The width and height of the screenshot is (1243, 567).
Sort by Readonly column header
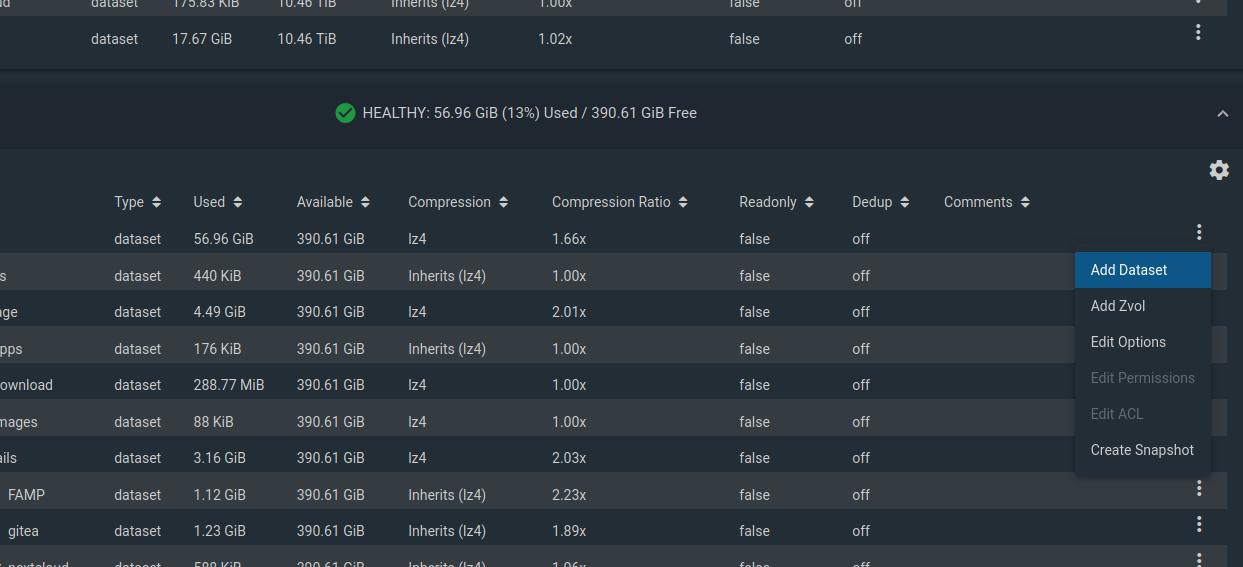[x=776, y=202]
